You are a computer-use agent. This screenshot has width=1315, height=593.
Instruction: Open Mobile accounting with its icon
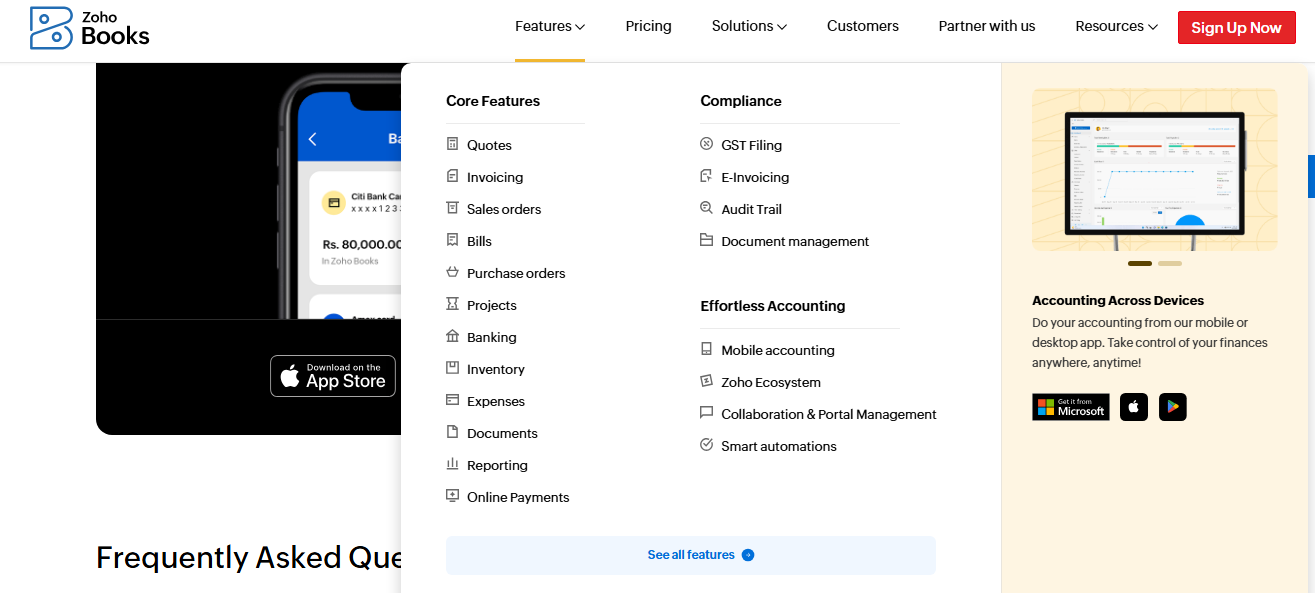point(707,349)
